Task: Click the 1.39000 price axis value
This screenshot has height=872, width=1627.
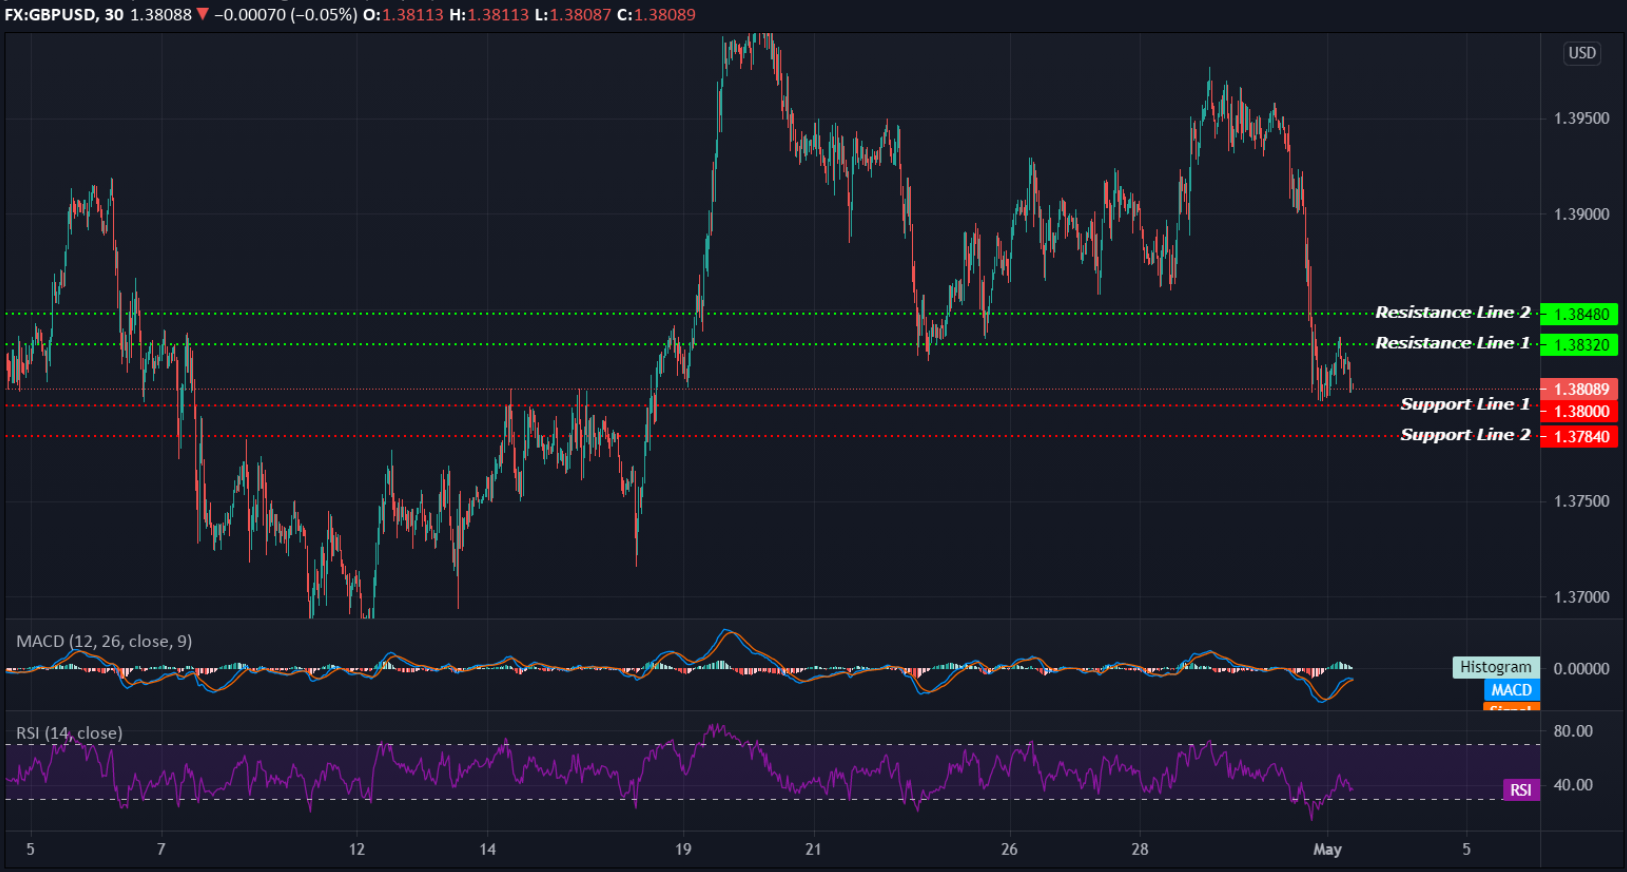Action: [x=1581, y=214]
